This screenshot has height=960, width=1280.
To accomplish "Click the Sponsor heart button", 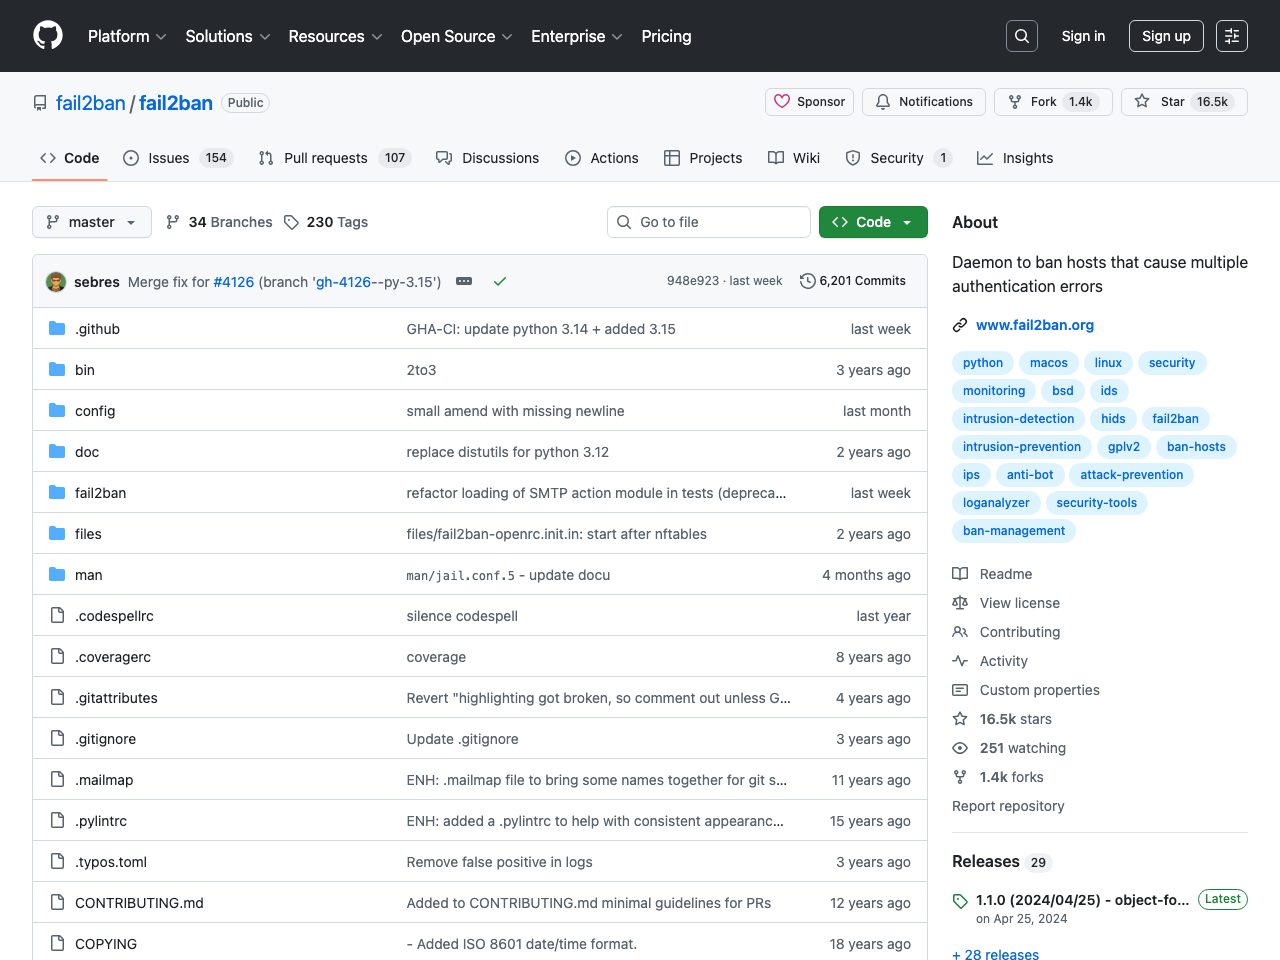I will (809, 102).
